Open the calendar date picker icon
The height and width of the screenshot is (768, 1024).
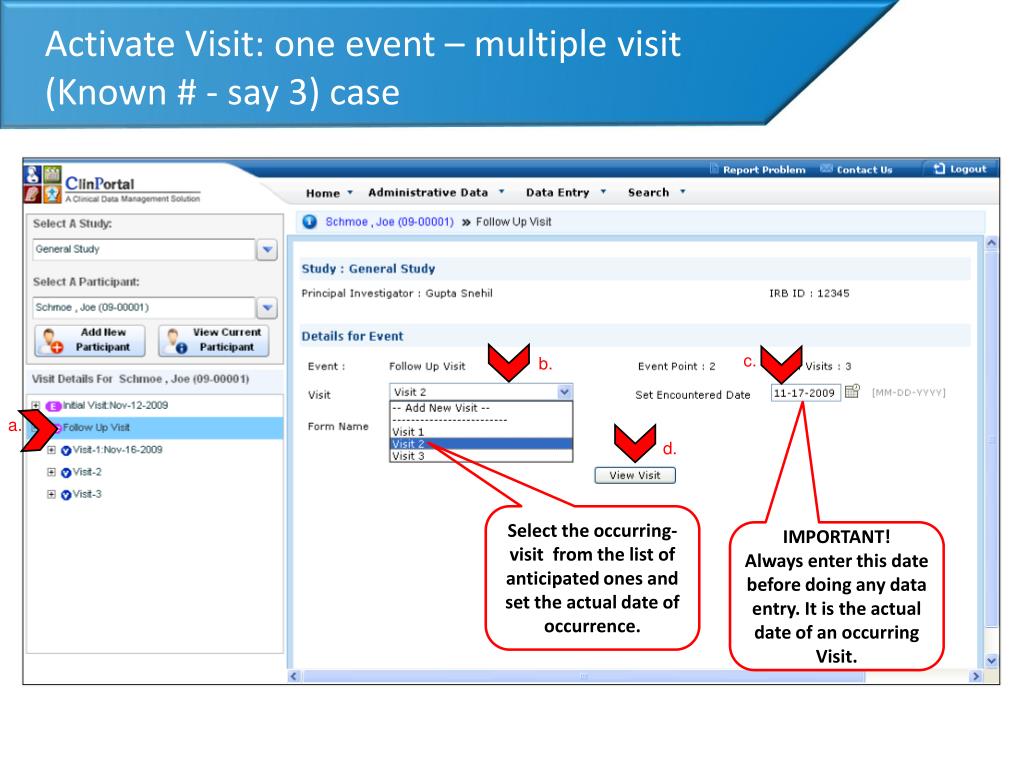[x=852, y=391]
